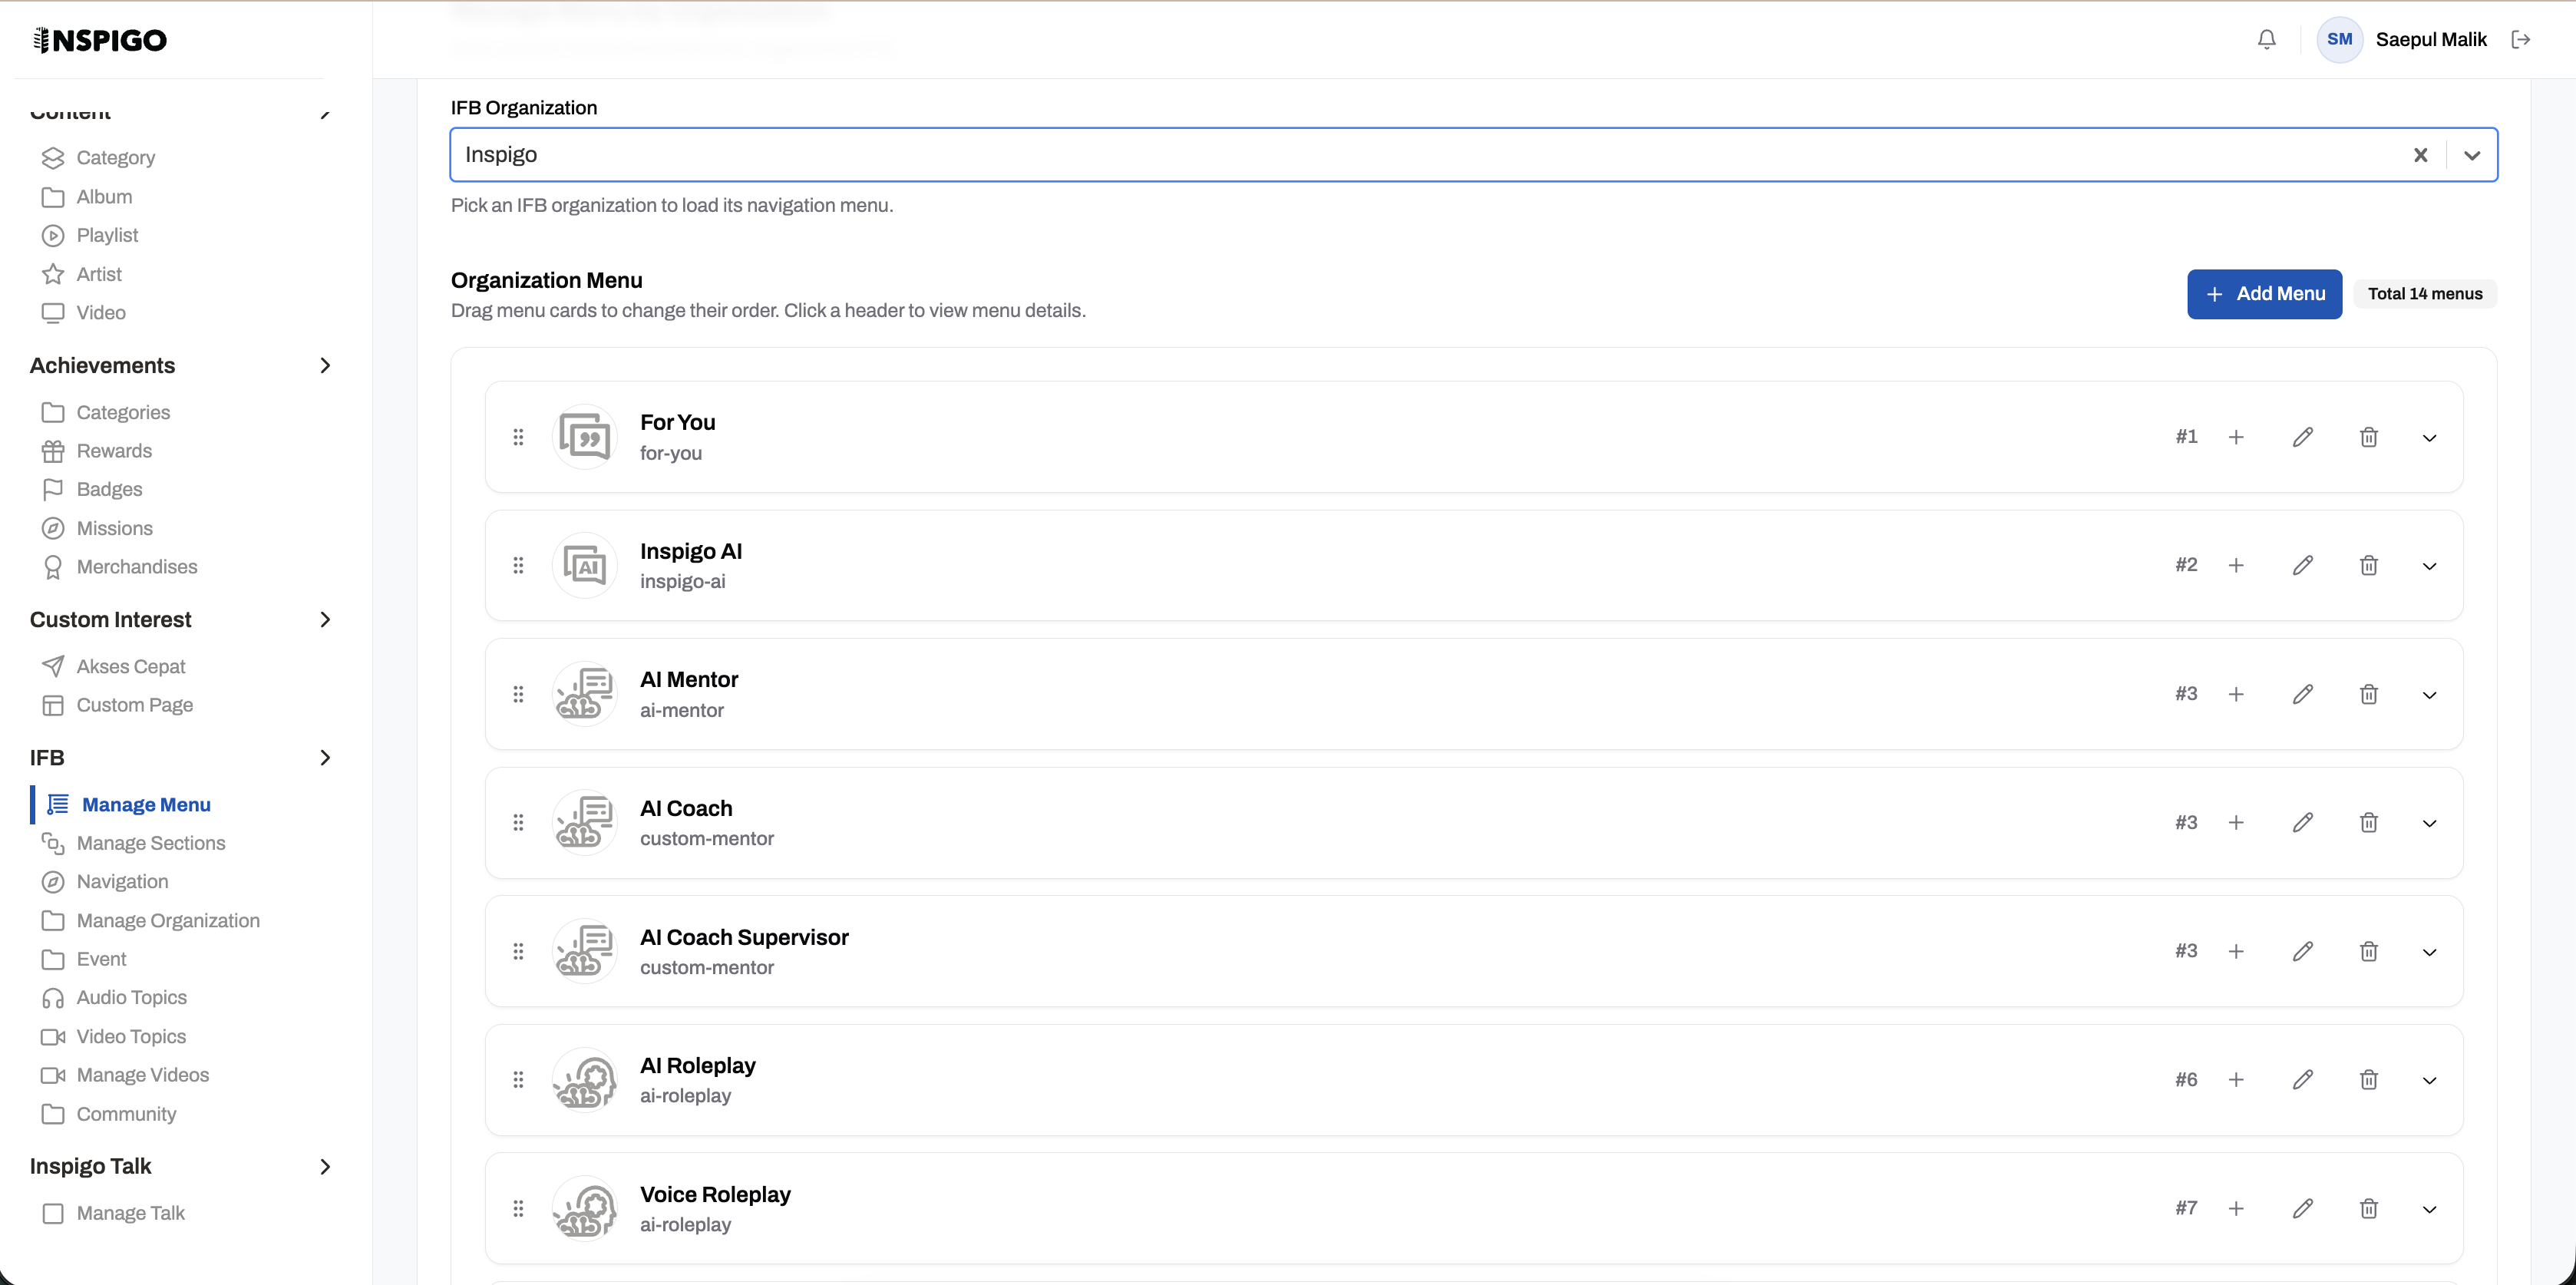Delete the AI Roleplay menu

point(2368,1080)
